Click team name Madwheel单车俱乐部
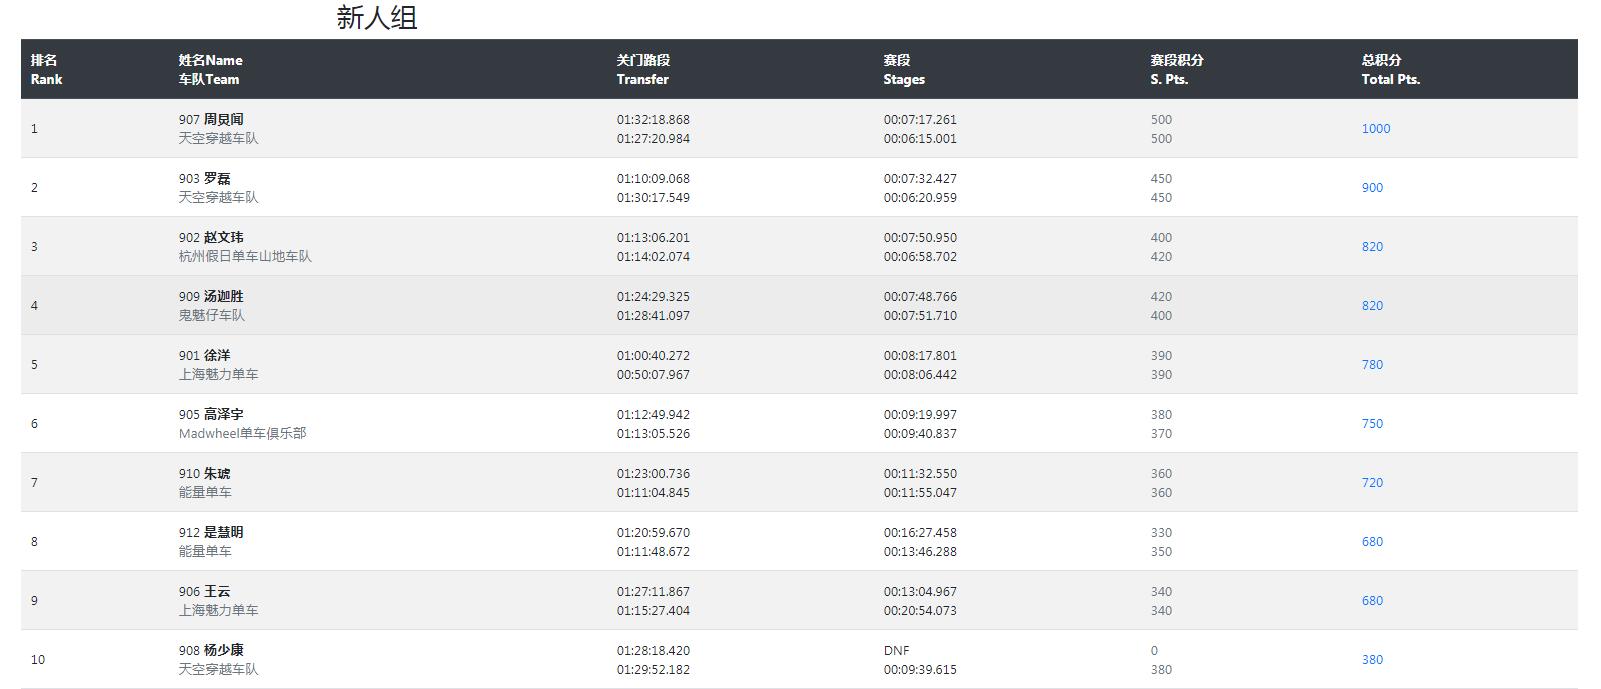The height and width of the screenshot is (689, 1601). click(x=242, y=433)
